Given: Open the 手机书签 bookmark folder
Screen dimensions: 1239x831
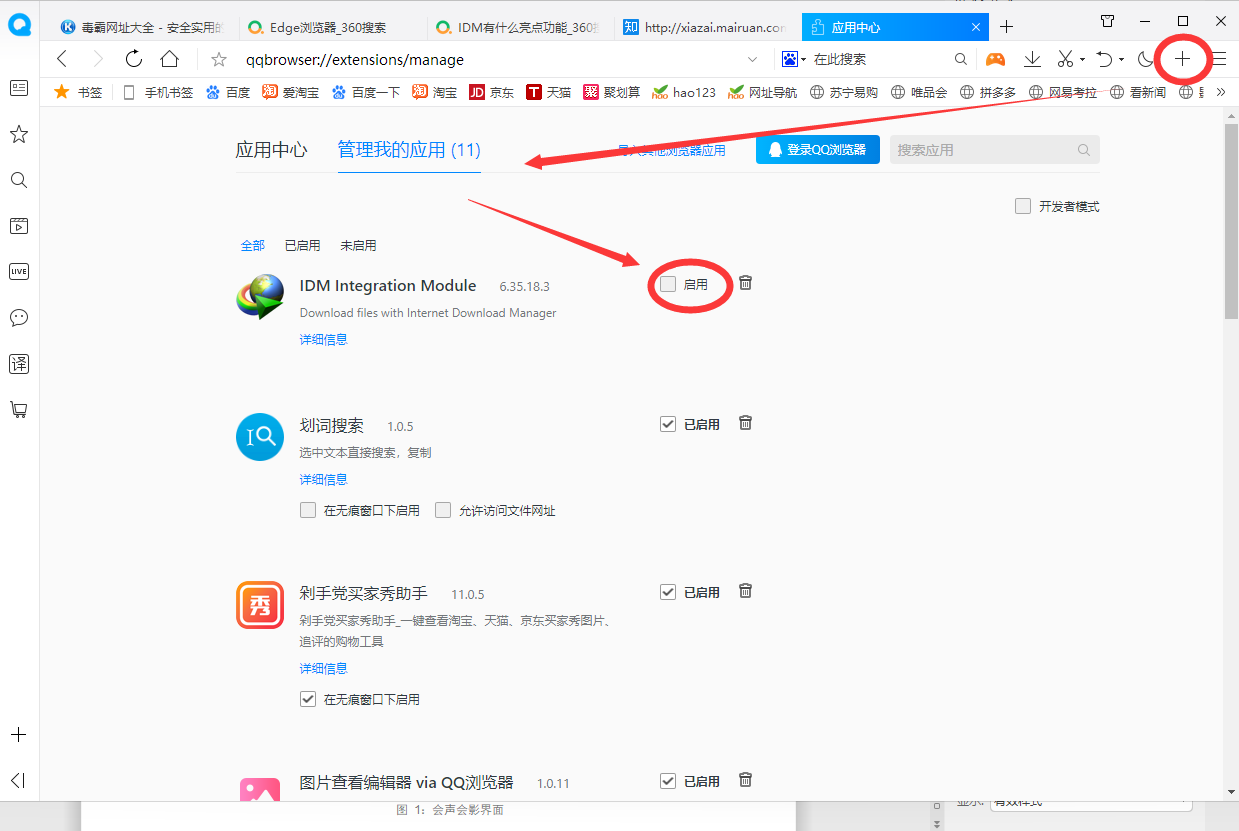Looking at the screenshot, I should [x=158, y=92].
